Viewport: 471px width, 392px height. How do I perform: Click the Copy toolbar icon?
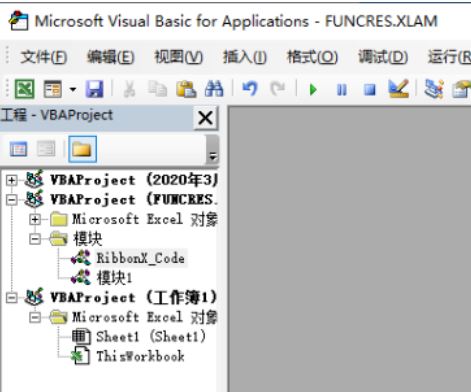[x=157, y=89]
